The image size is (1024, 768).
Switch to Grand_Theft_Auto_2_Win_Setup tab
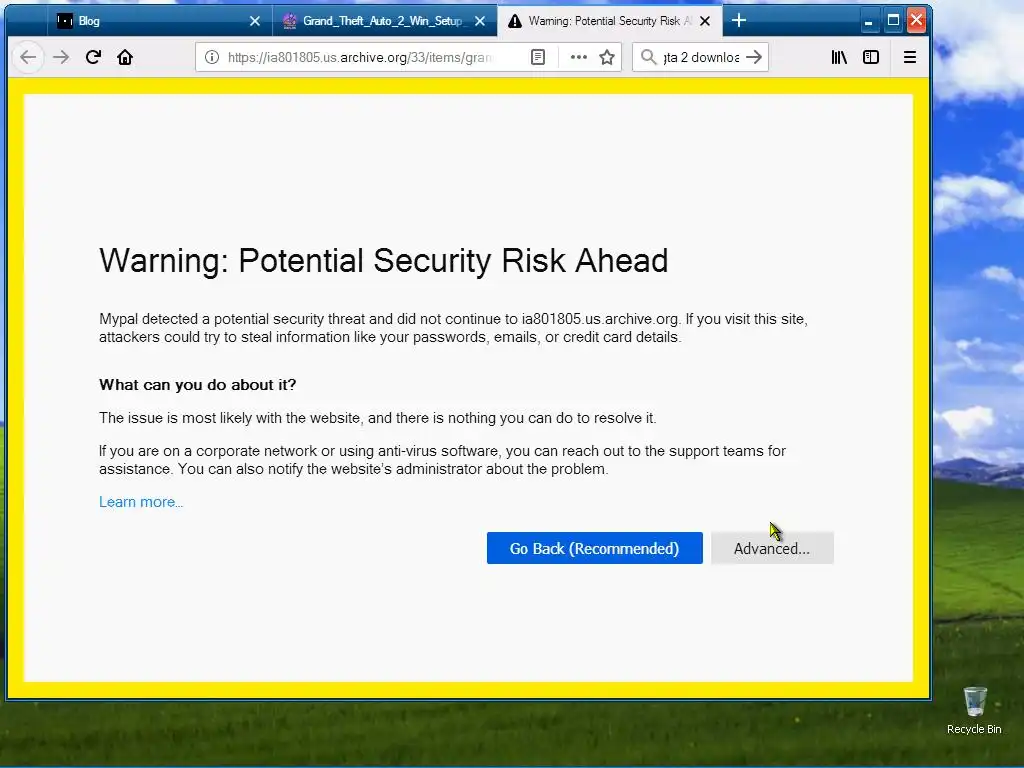(384, 21)
